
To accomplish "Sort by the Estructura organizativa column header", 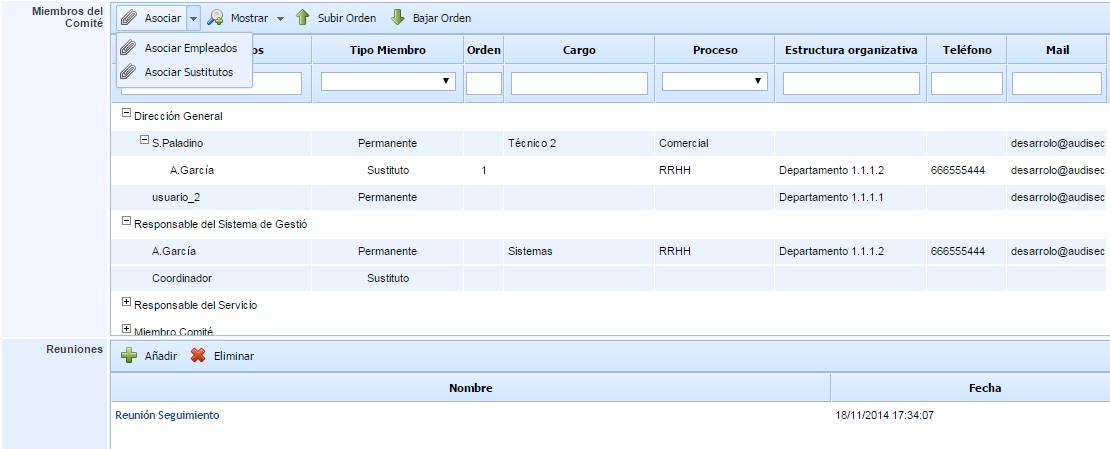I will (850, 50).
